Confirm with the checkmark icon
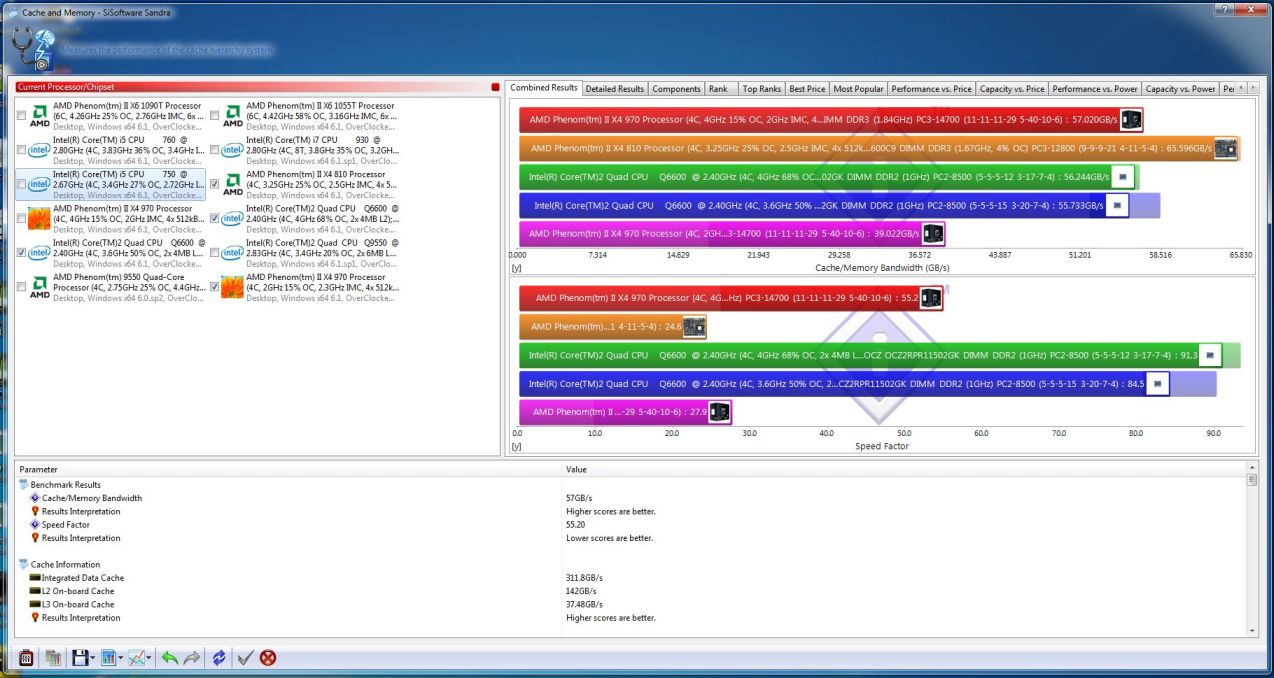The image size is (1274, 678). [x=246, y=658]
